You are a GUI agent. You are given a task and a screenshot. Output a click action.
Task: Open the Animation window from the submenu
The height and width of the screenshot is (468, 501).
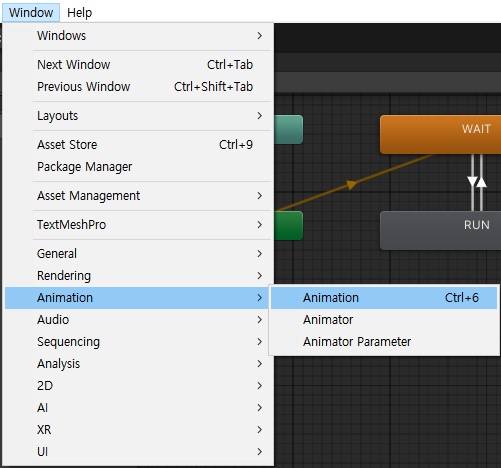[384, 298]
